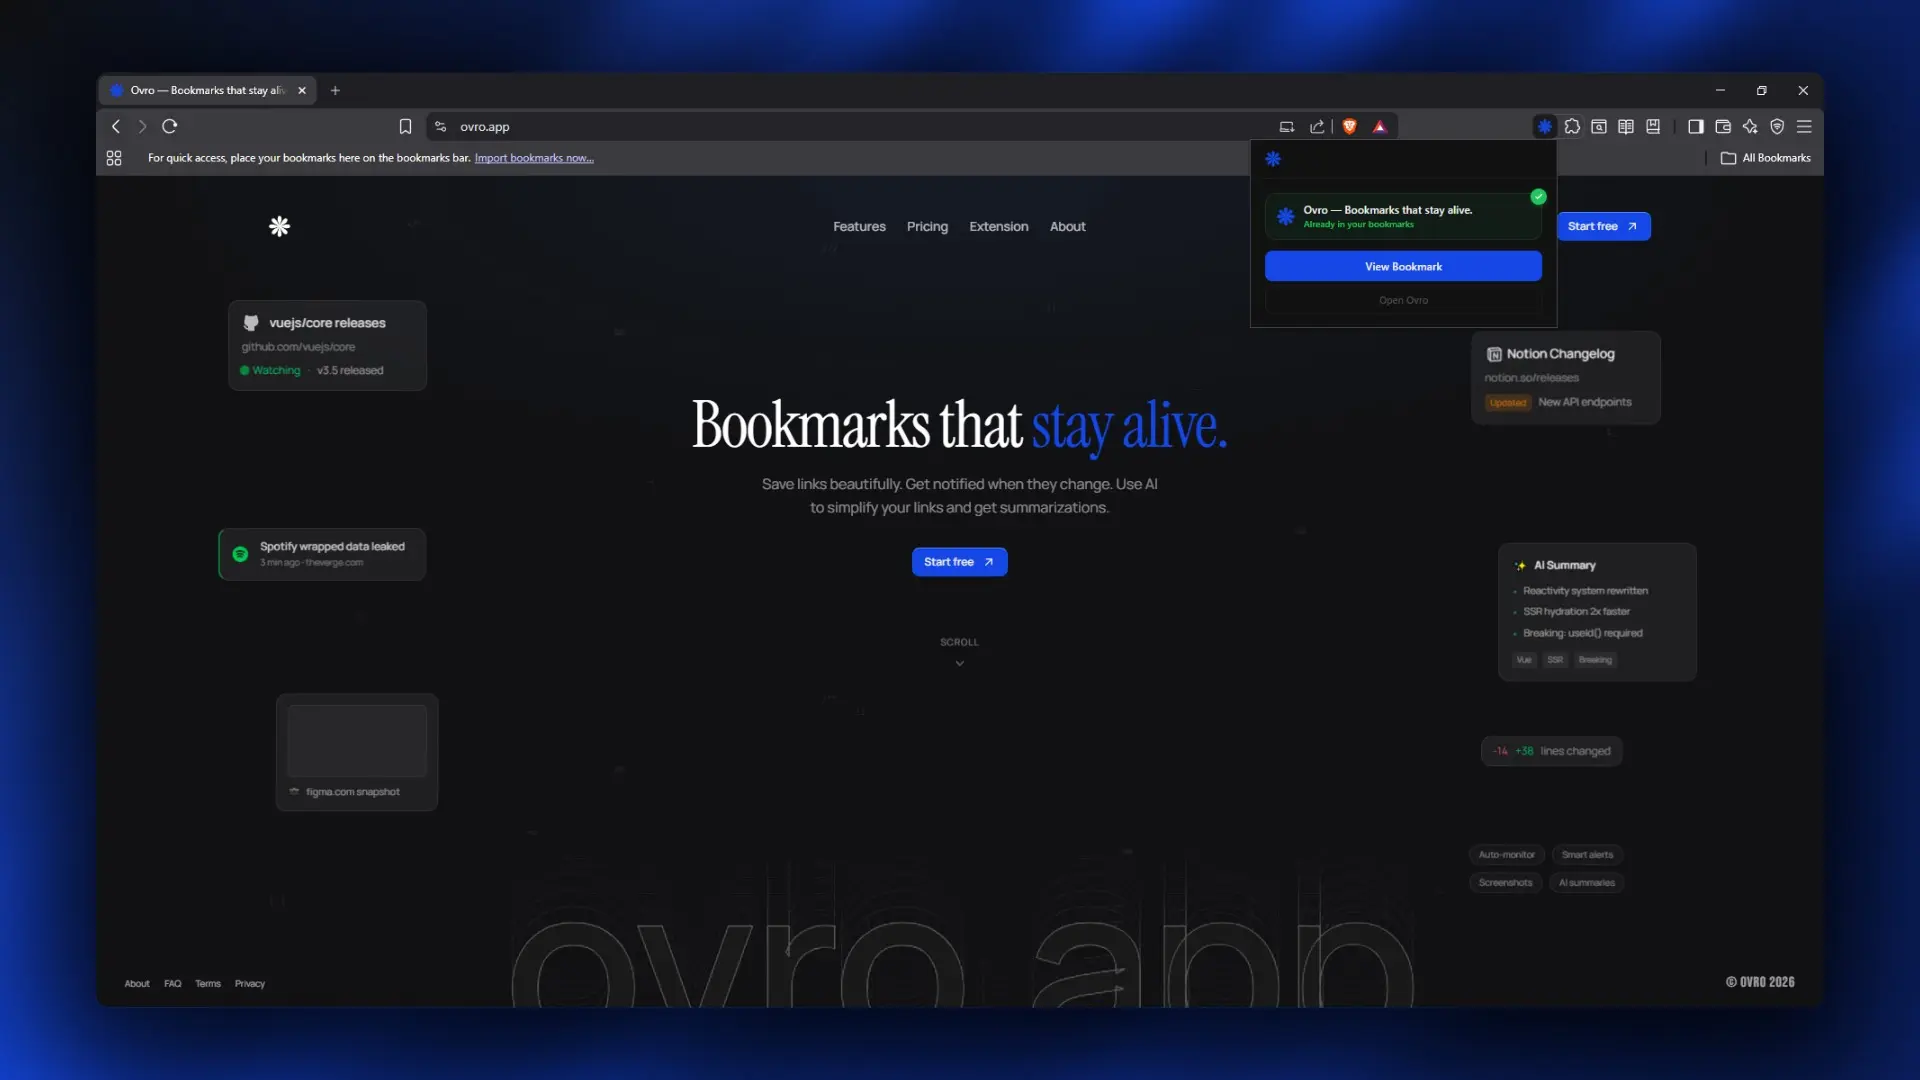This screenshot has height=1080, width=1920.
Task: Select the Ovro browser tab
Action: 207,90
